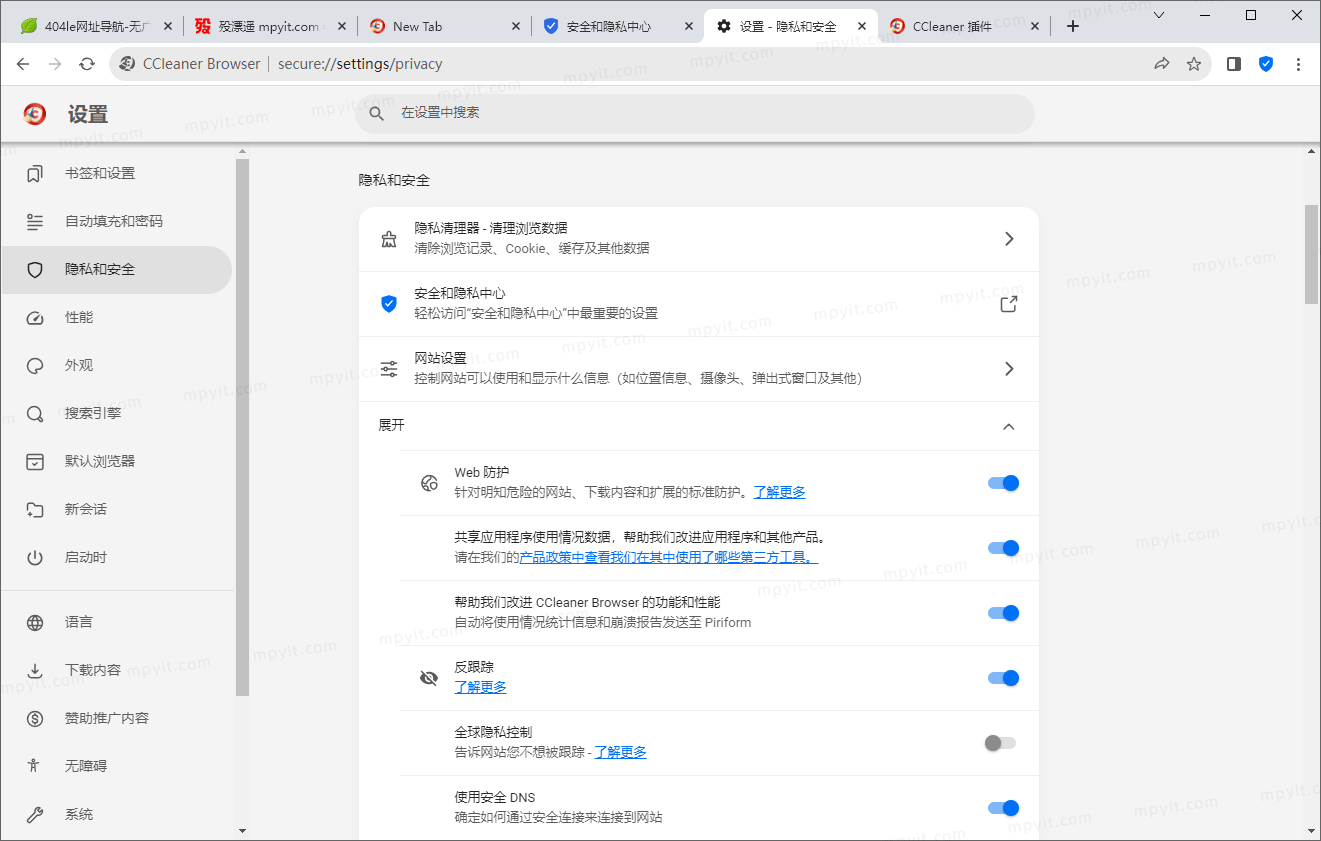Toggle the browser side panel icon
This screenshot has height=841, width=1321.
click(1234, 64)
